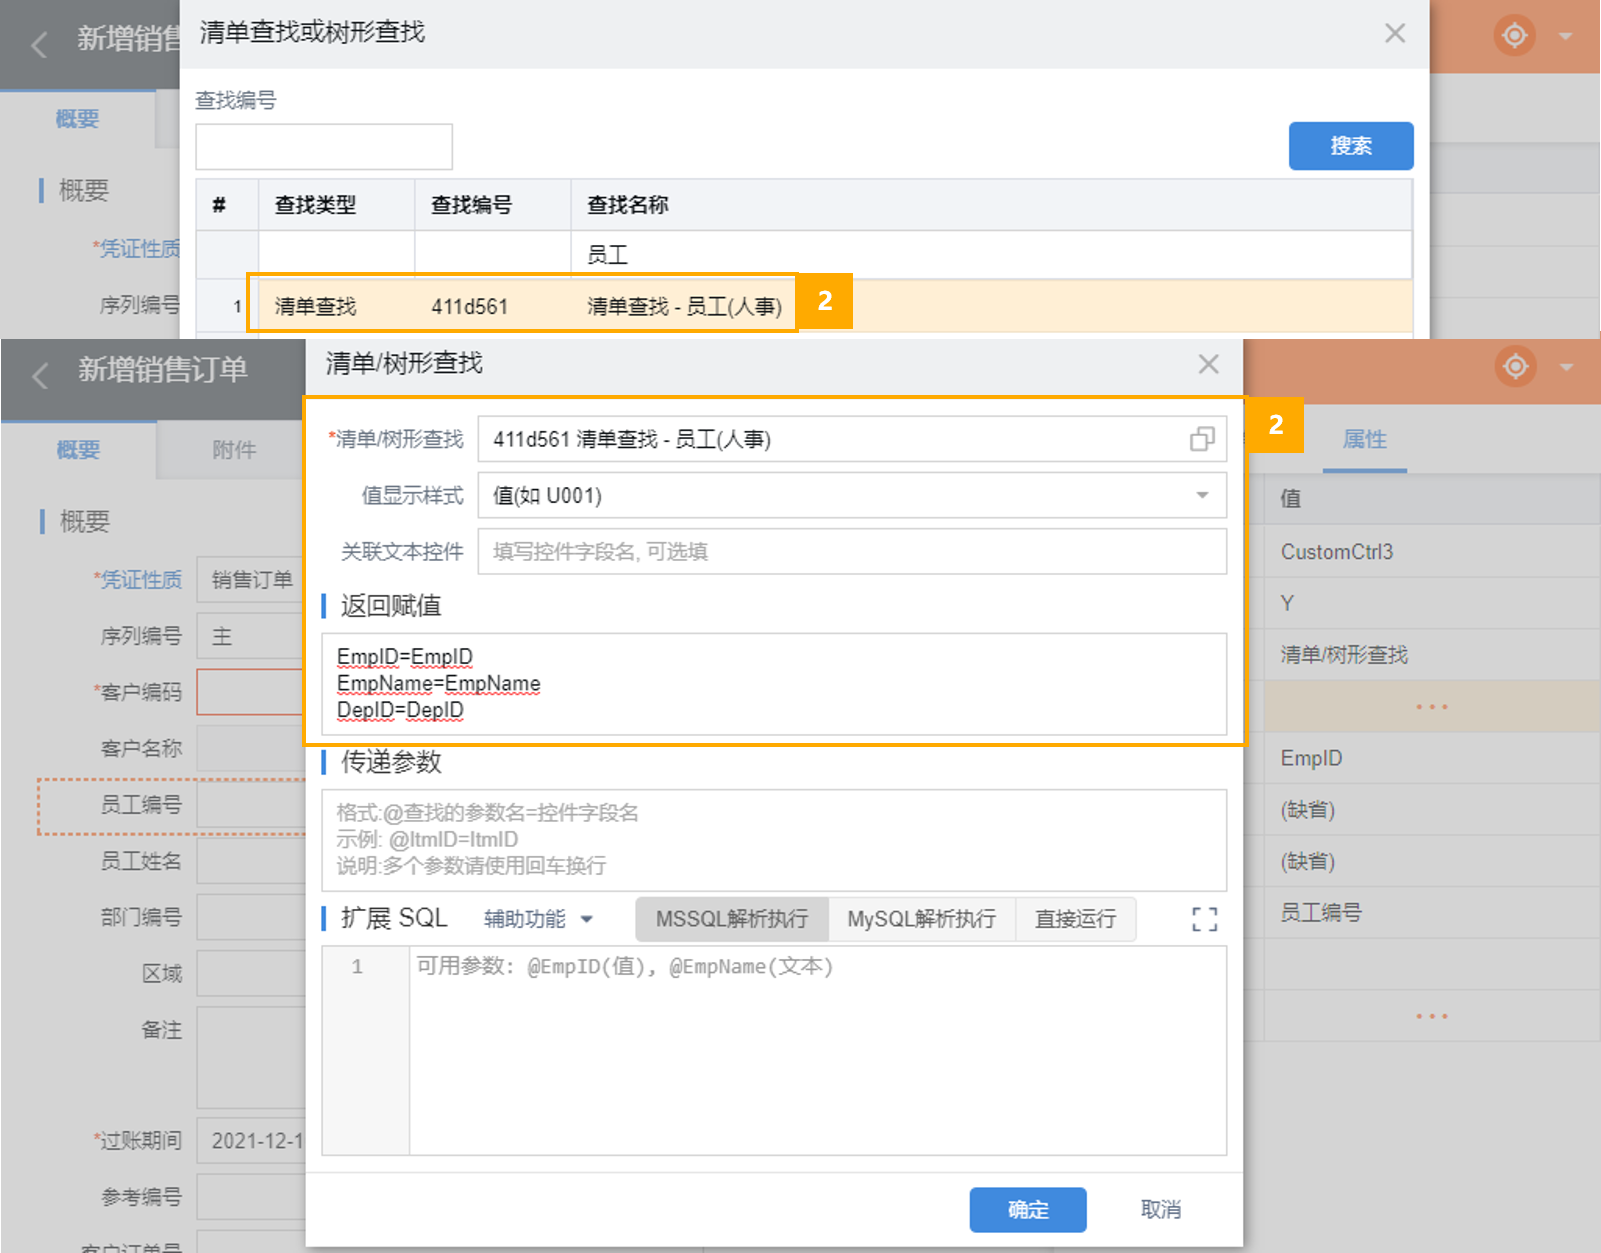Select the CustomCtrl3 property value

pos(1336,552)
